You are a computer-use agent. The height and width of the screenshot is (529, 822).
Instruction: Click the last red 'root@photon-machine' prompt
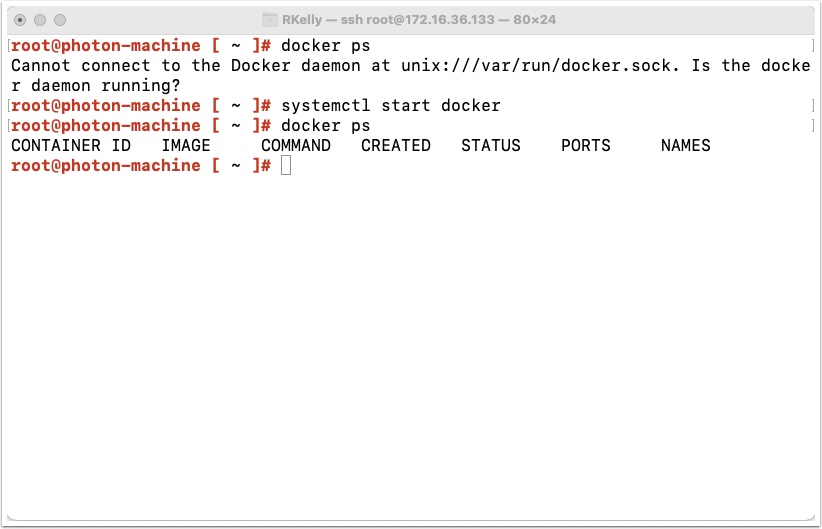point(105,166)
